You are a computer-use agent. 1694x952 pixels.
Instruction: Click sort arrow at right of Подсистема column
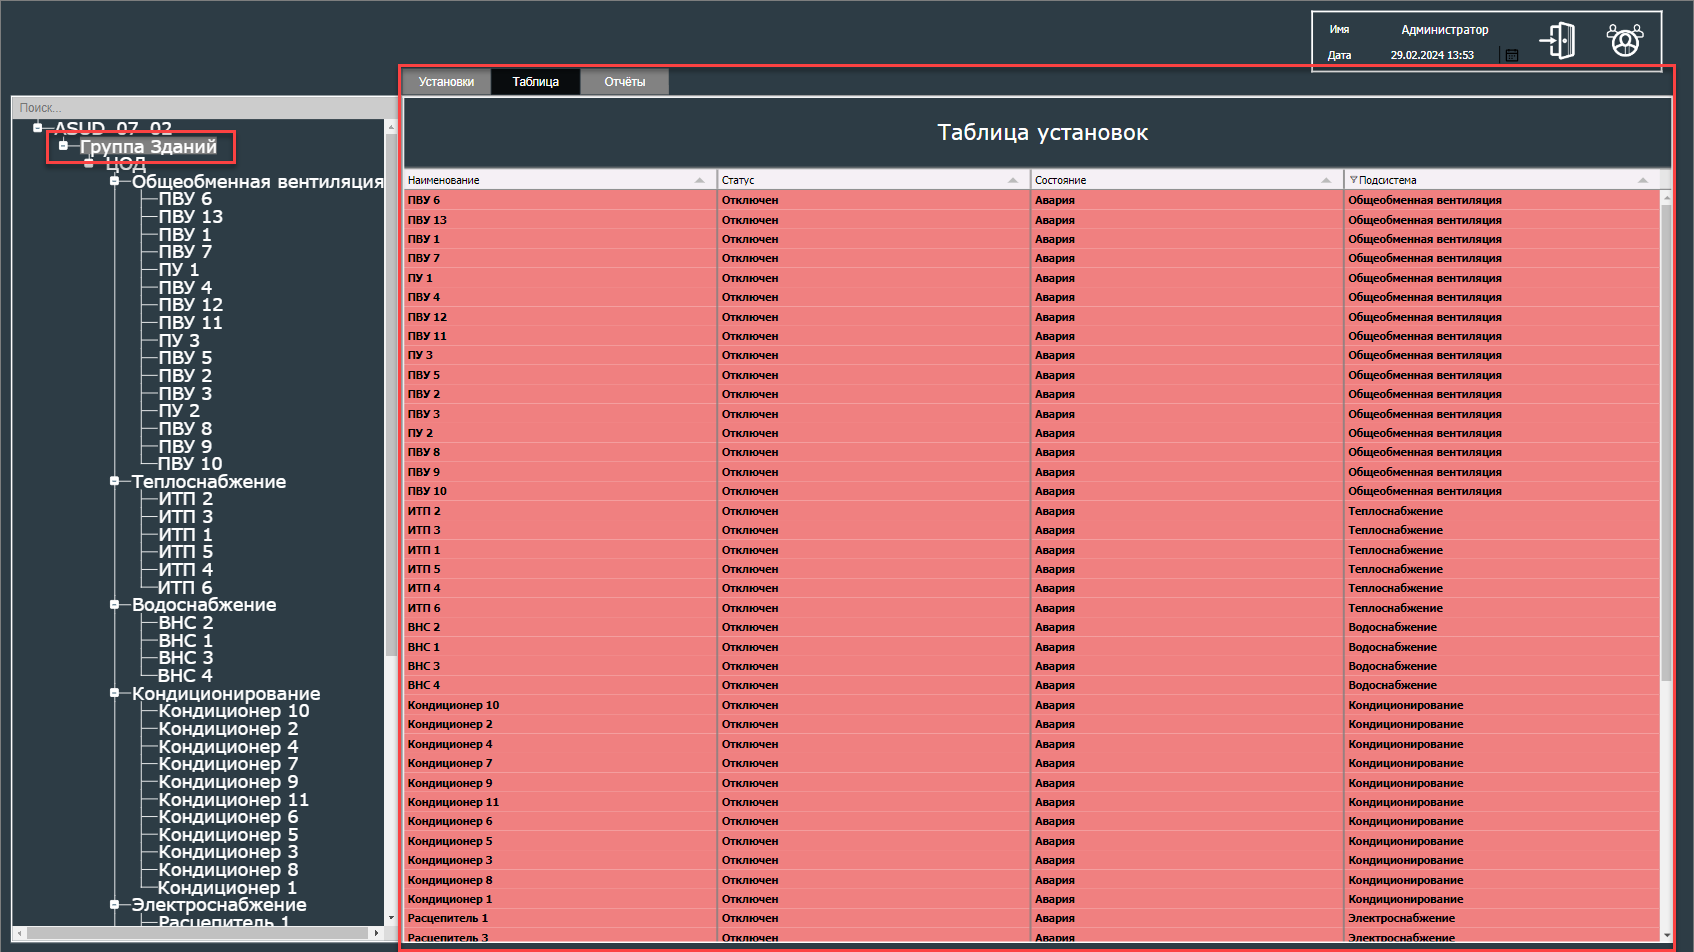click(x=1642, y=181)
